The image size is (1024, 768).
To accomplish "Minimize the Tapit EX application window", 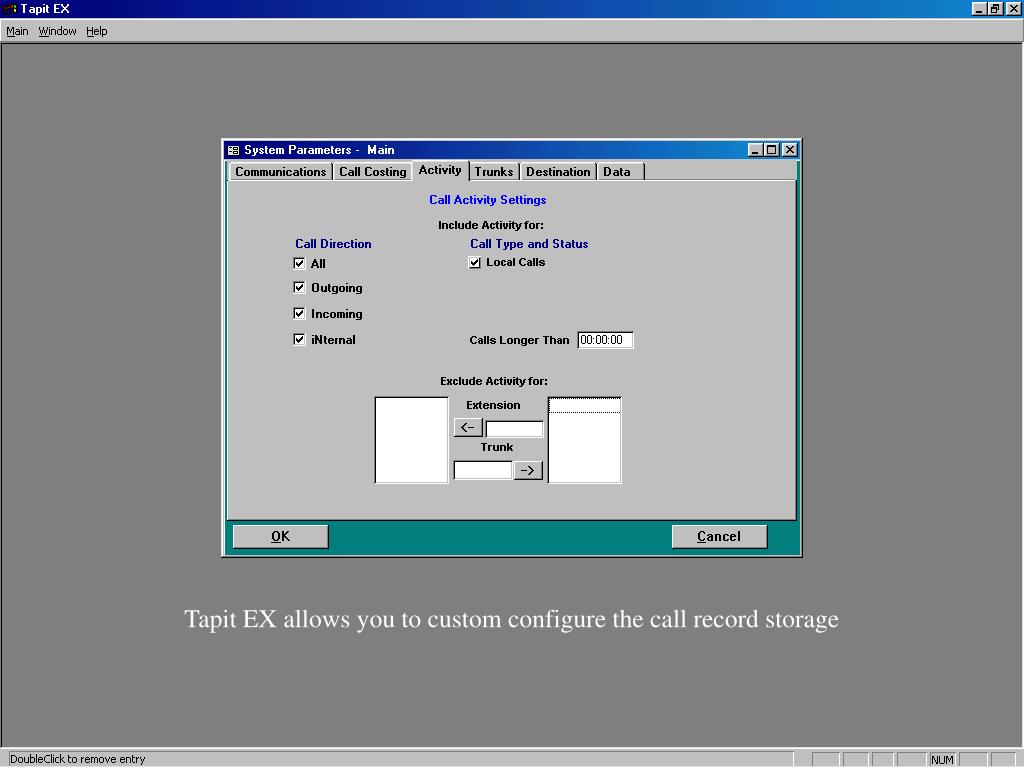I will tap(980, 8).
